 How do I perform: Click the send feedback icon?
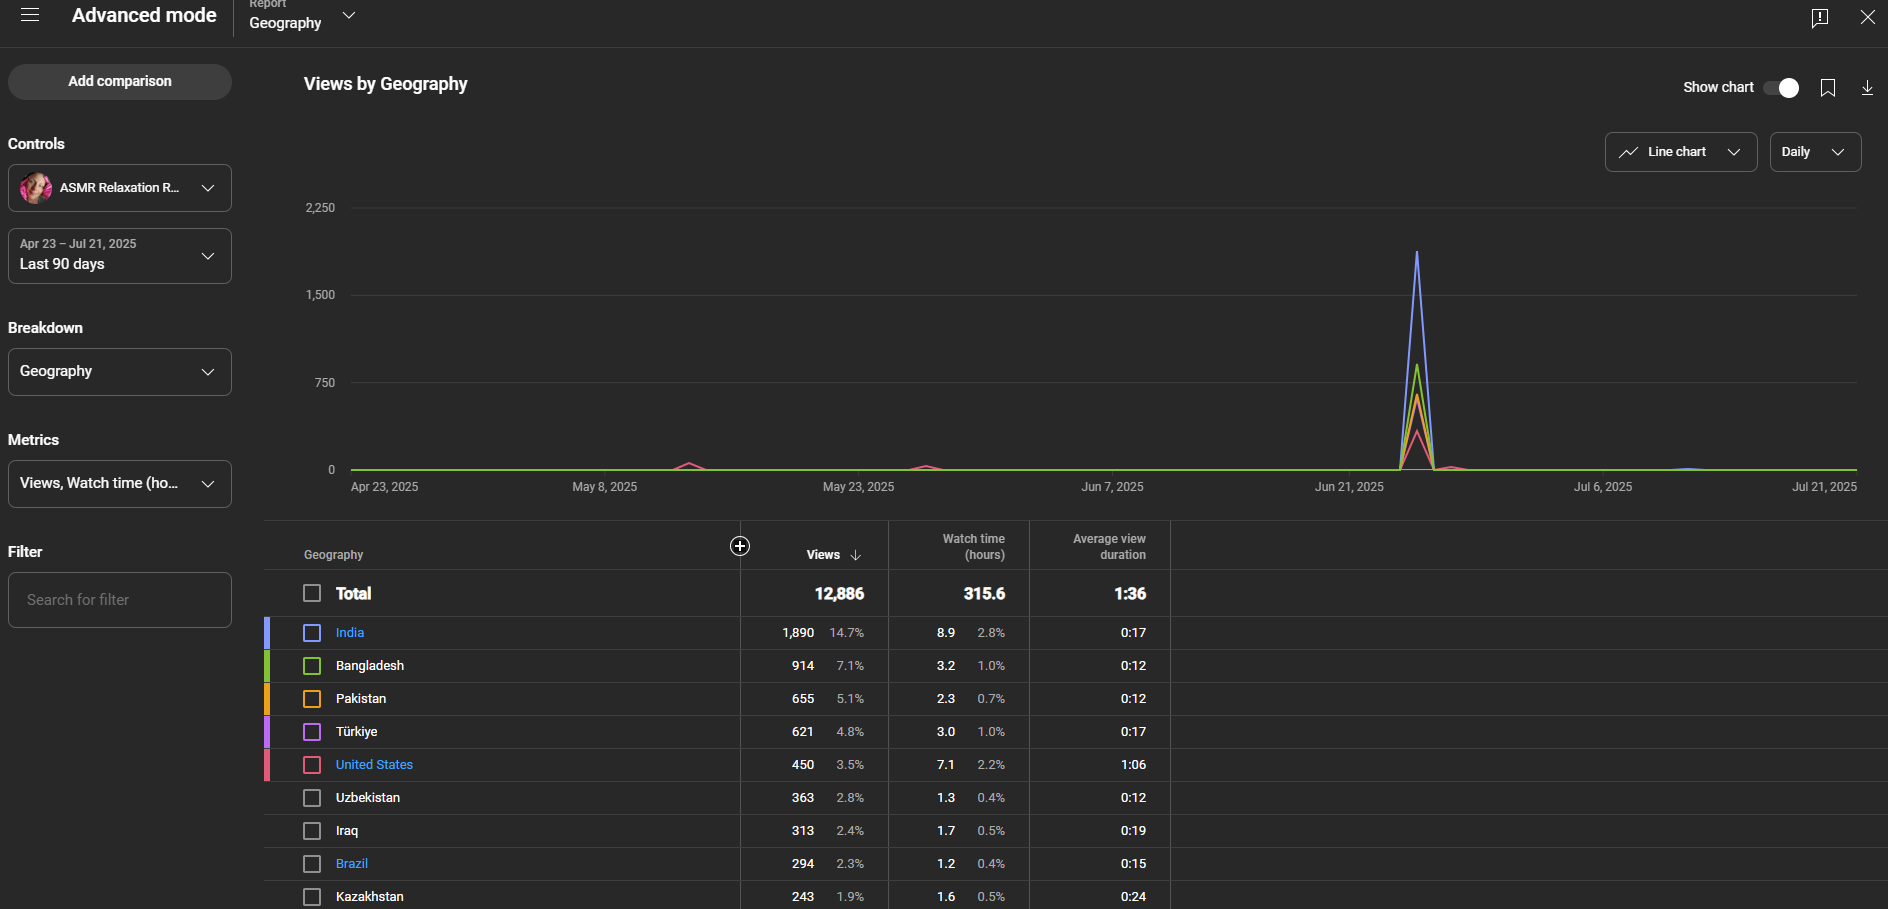pos(1820,17)
